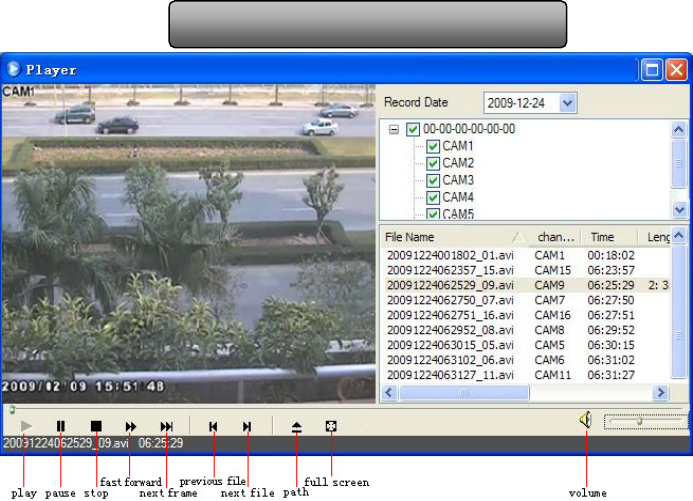Screen dimensions: 693x501
Task: Uncheck the 00-00-00-00-00-00 device checkbox
Action: [x=413, y=129]
